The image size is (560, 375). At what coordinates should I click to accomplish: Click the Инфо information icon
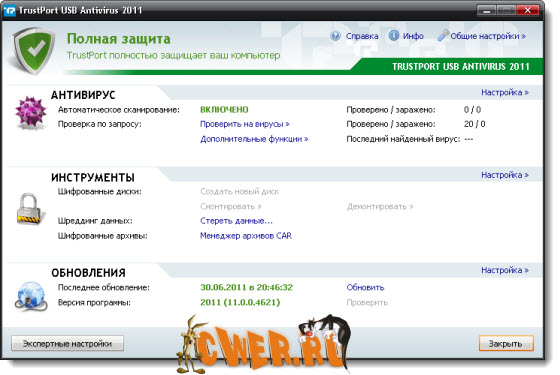(x=394, y=36)
